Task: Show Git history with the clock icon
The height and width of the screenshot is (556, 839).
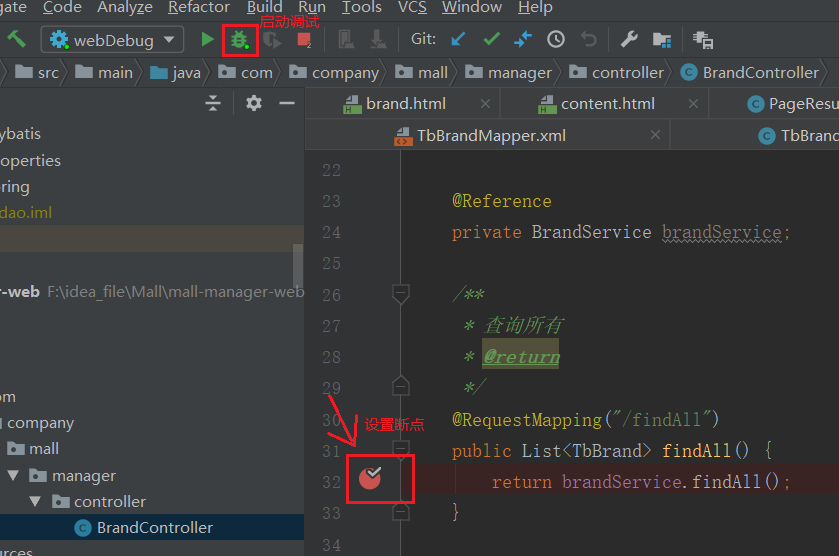Action: click(x=555, y=39)
